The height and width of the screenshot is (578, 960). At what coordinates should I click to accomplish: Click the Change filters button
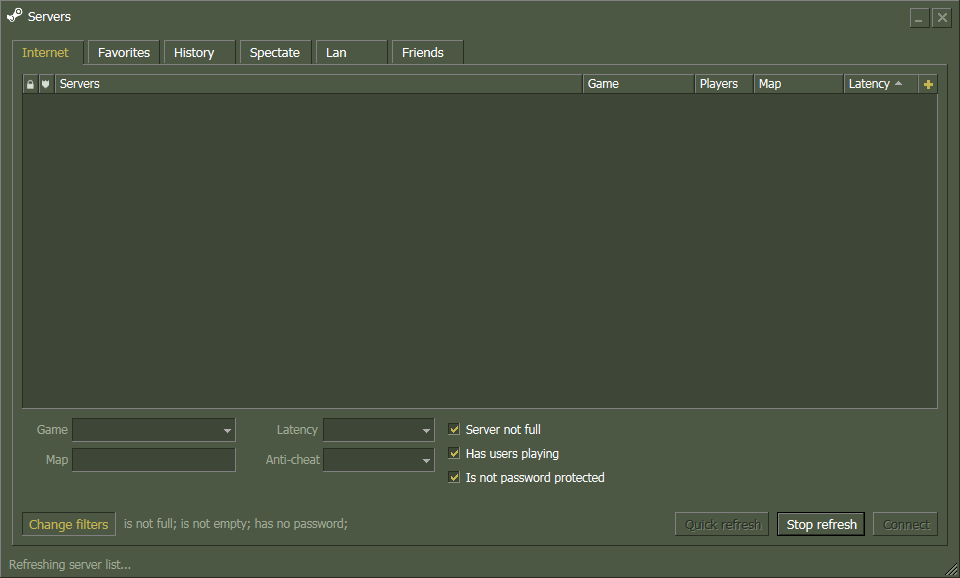coord(69,524)
